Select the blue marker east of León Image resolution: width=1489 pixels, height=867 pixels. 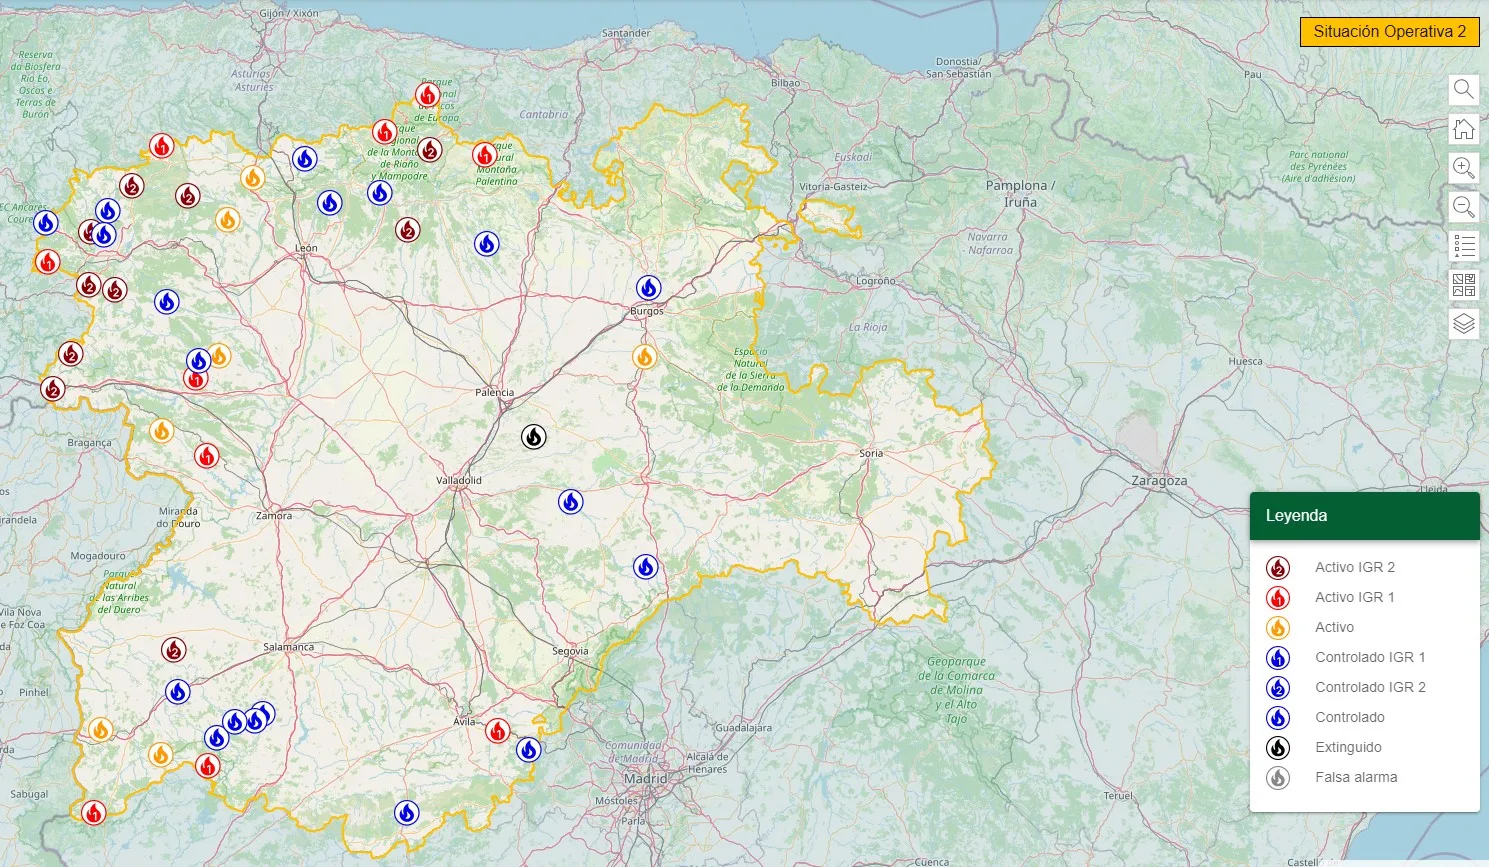click(486, 243)
